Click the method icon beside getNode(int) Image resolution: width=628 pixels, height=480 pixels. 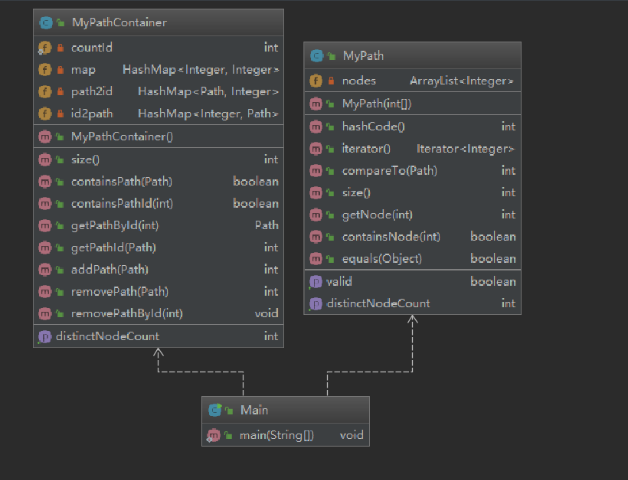tap(316, 215)
